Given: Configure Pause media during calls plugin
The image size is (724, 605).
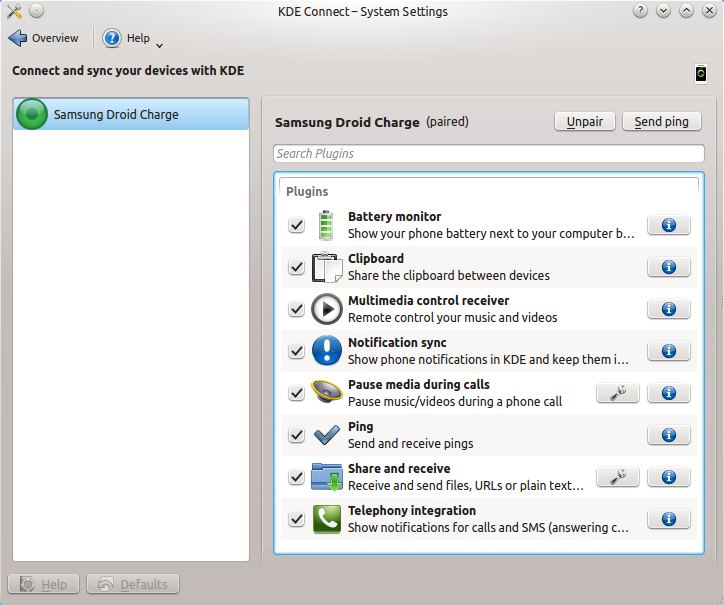Looking at the screenshot, I should click(618, 393).
